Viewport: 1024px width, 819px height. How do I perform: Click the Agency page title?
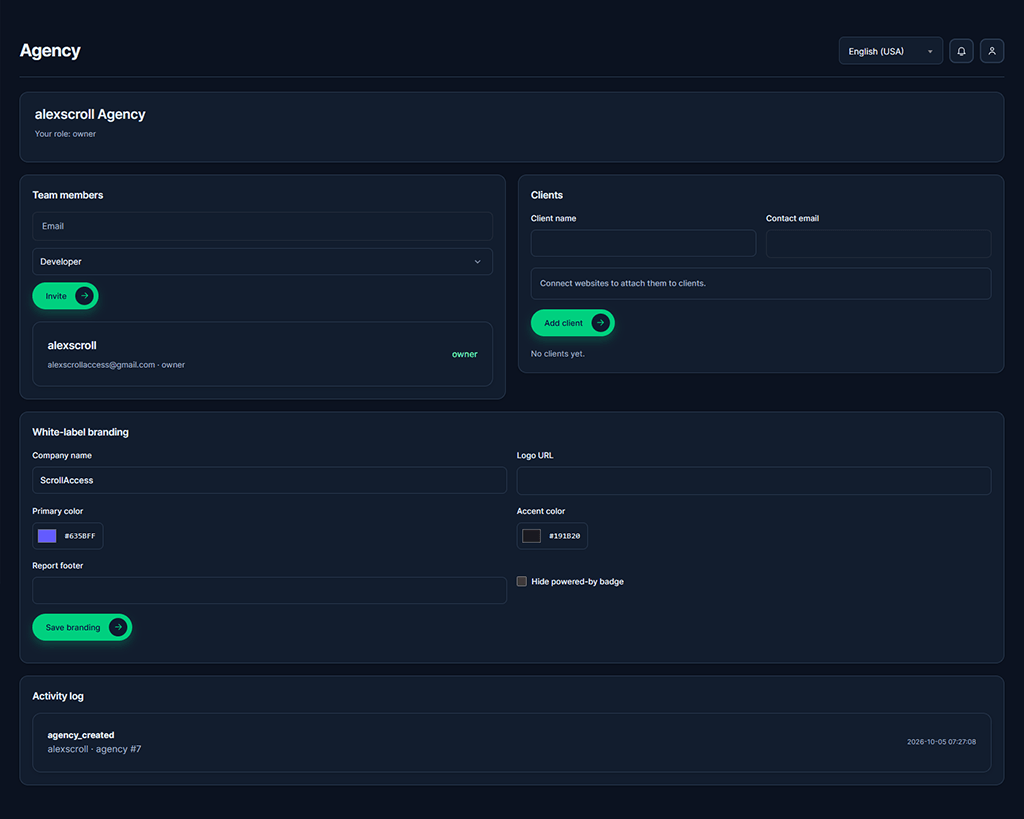pos(50,51)
